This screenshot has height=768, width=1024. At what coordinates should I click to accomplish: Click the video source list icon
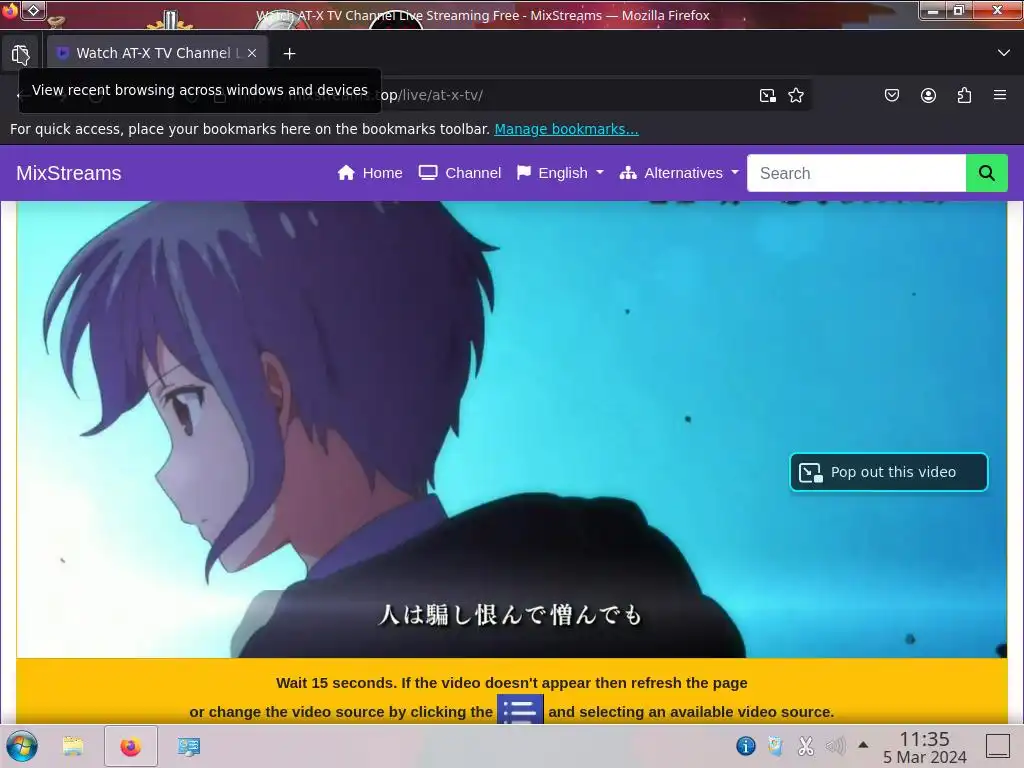[520, 710]
